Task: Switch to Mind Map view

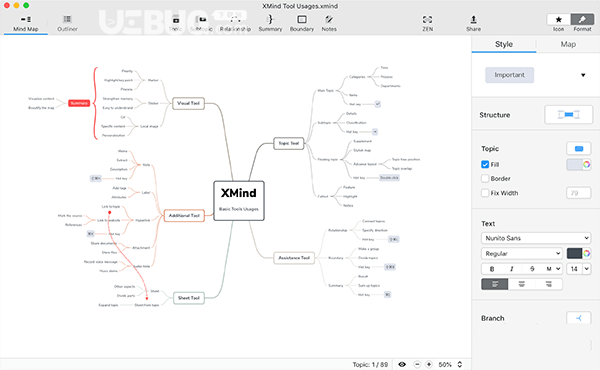Action: coord(26,23)
